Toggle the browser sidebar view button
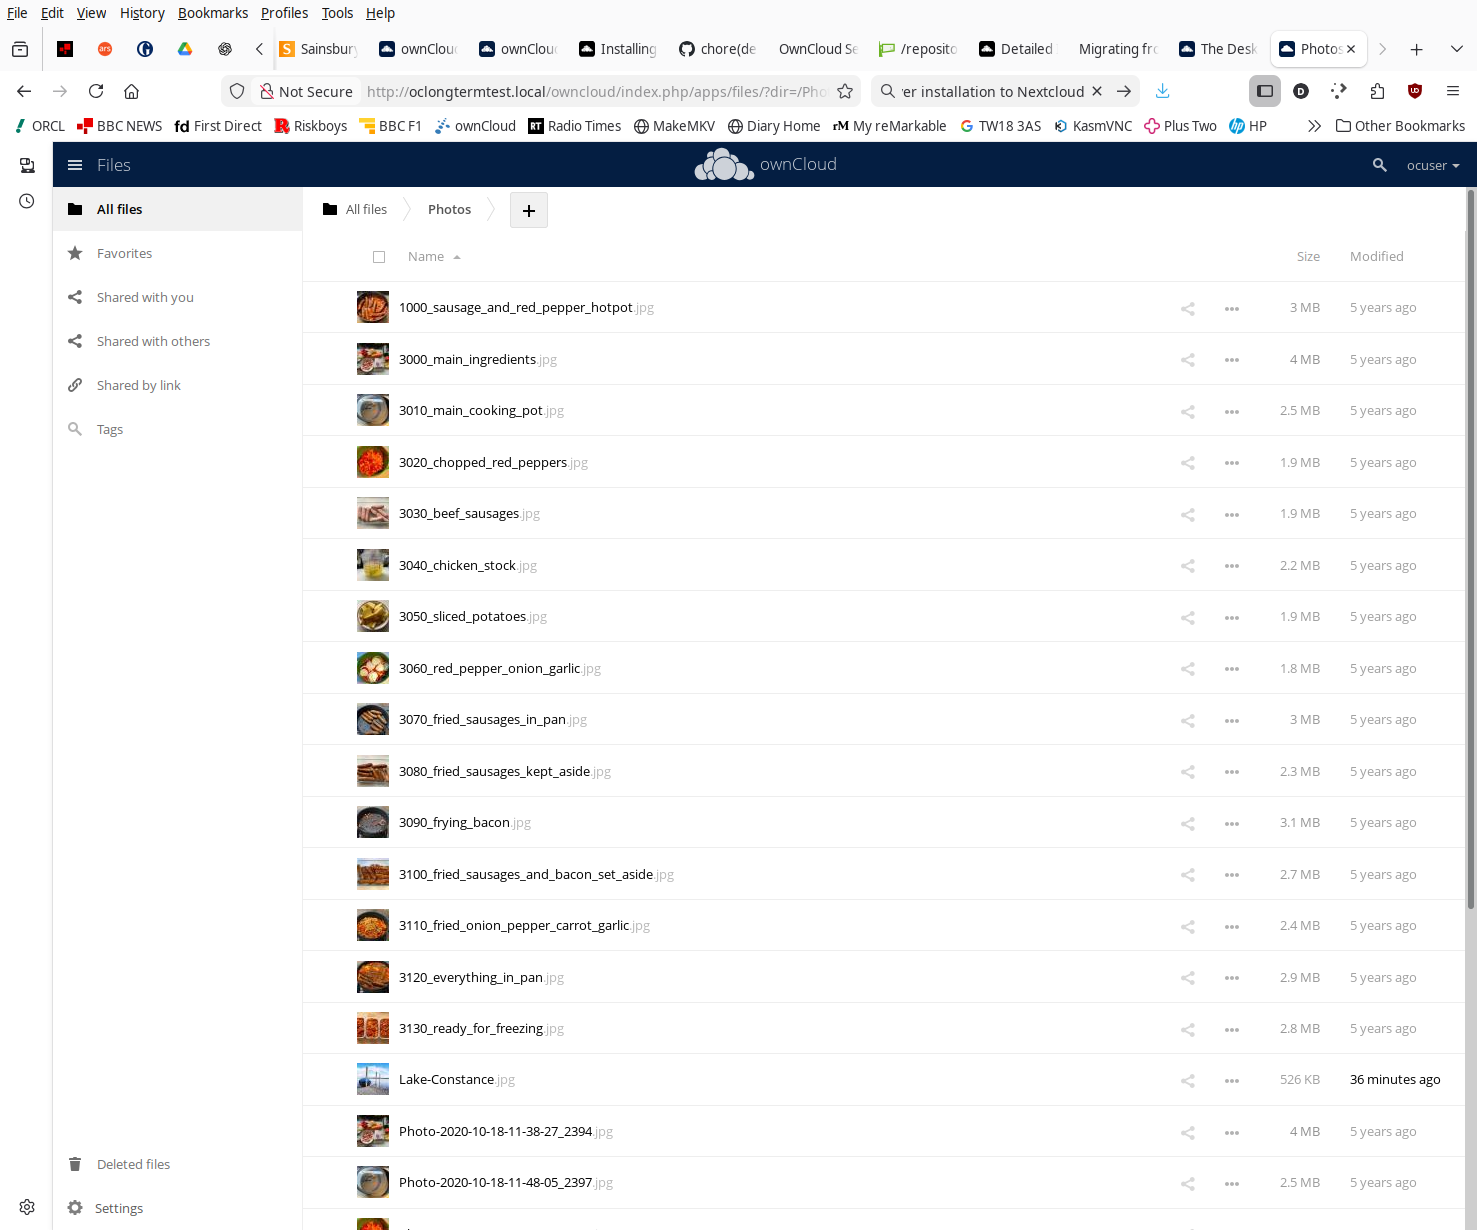This screenshot has height=1230, width=1477. coord(1265,91)
